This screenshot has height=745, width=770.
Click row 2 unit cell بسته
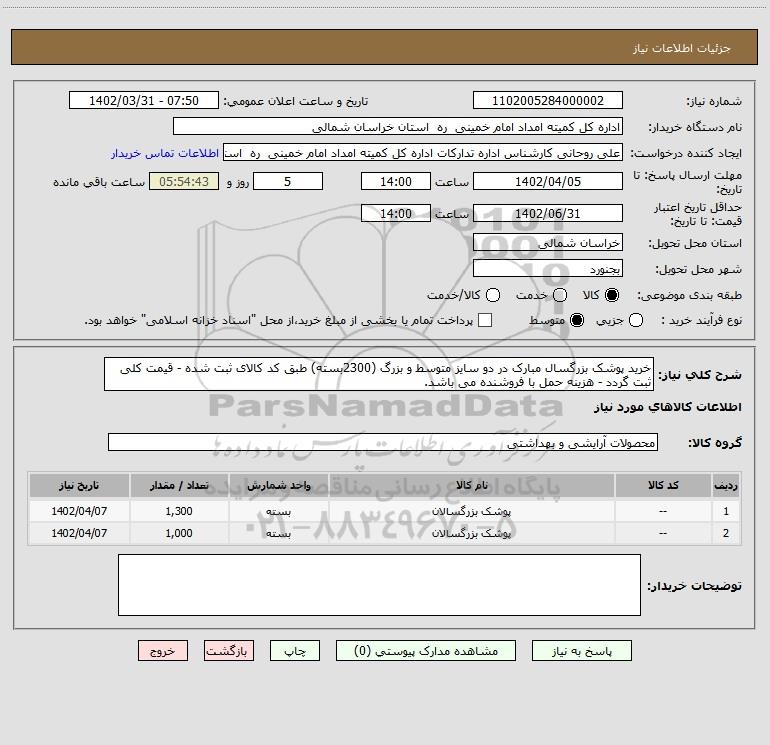pos(278,533)
